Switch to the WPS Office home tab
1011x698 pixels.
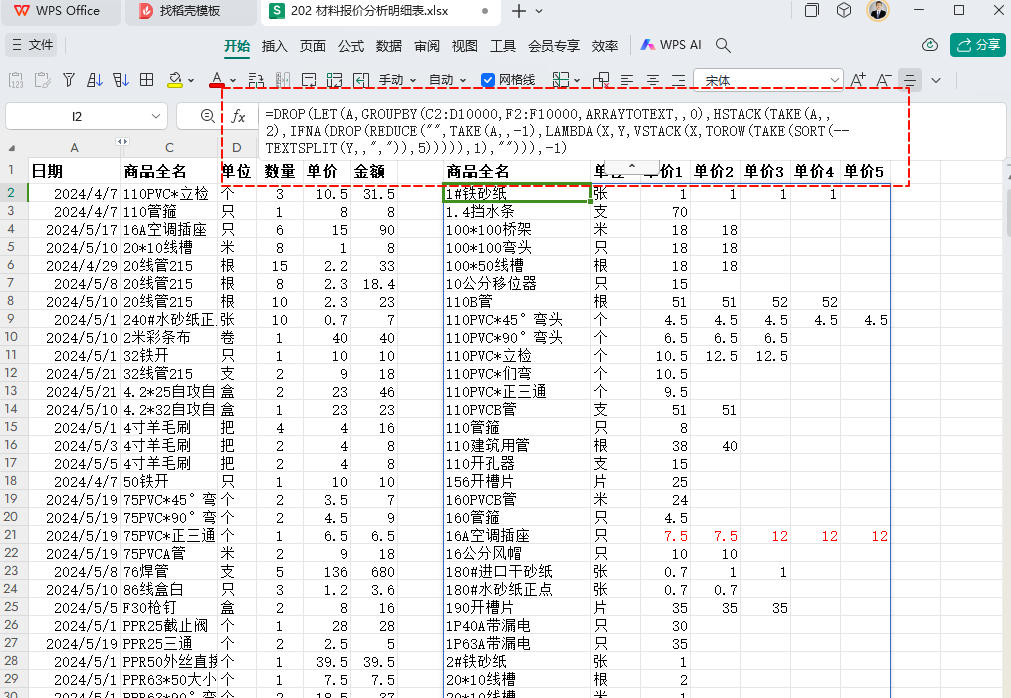[x=60, y=12]
